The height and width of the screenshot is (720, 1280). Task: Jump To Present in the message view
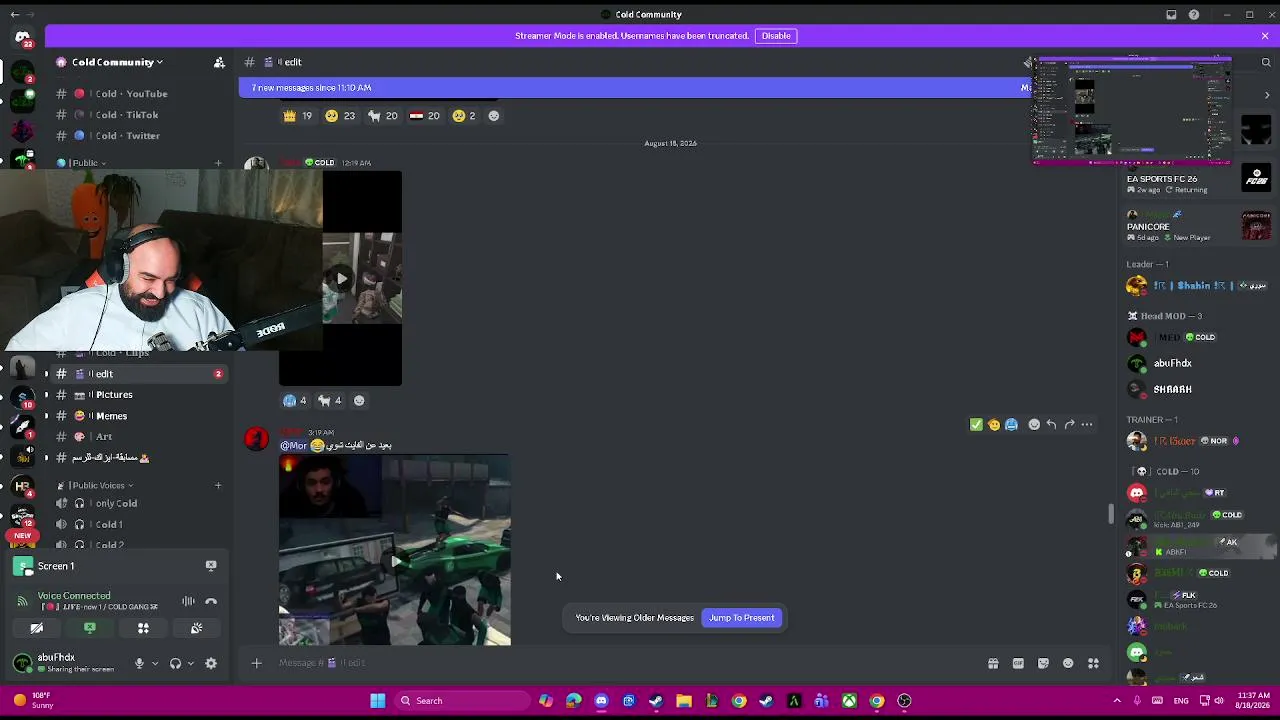(742, 618)
